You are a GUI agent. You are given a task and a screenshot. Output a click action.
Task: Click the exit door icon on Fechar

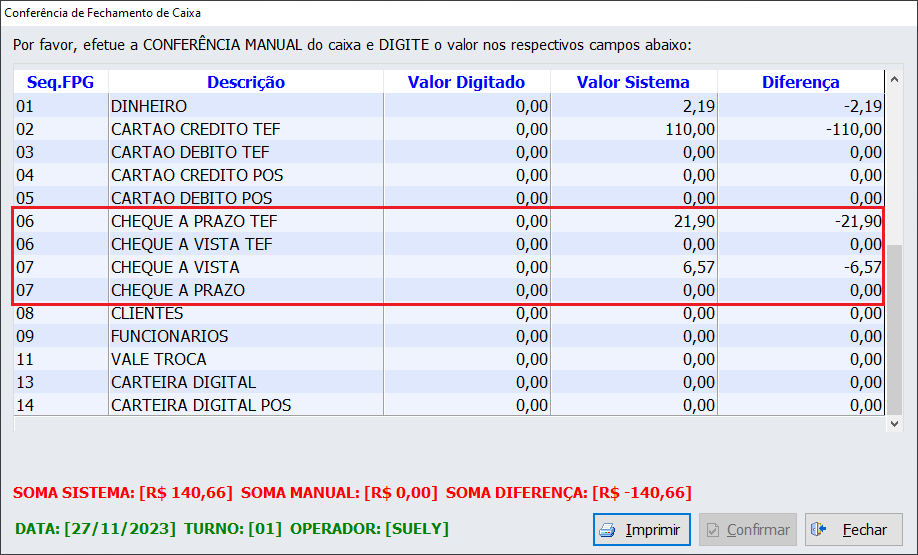pos(820,530)
